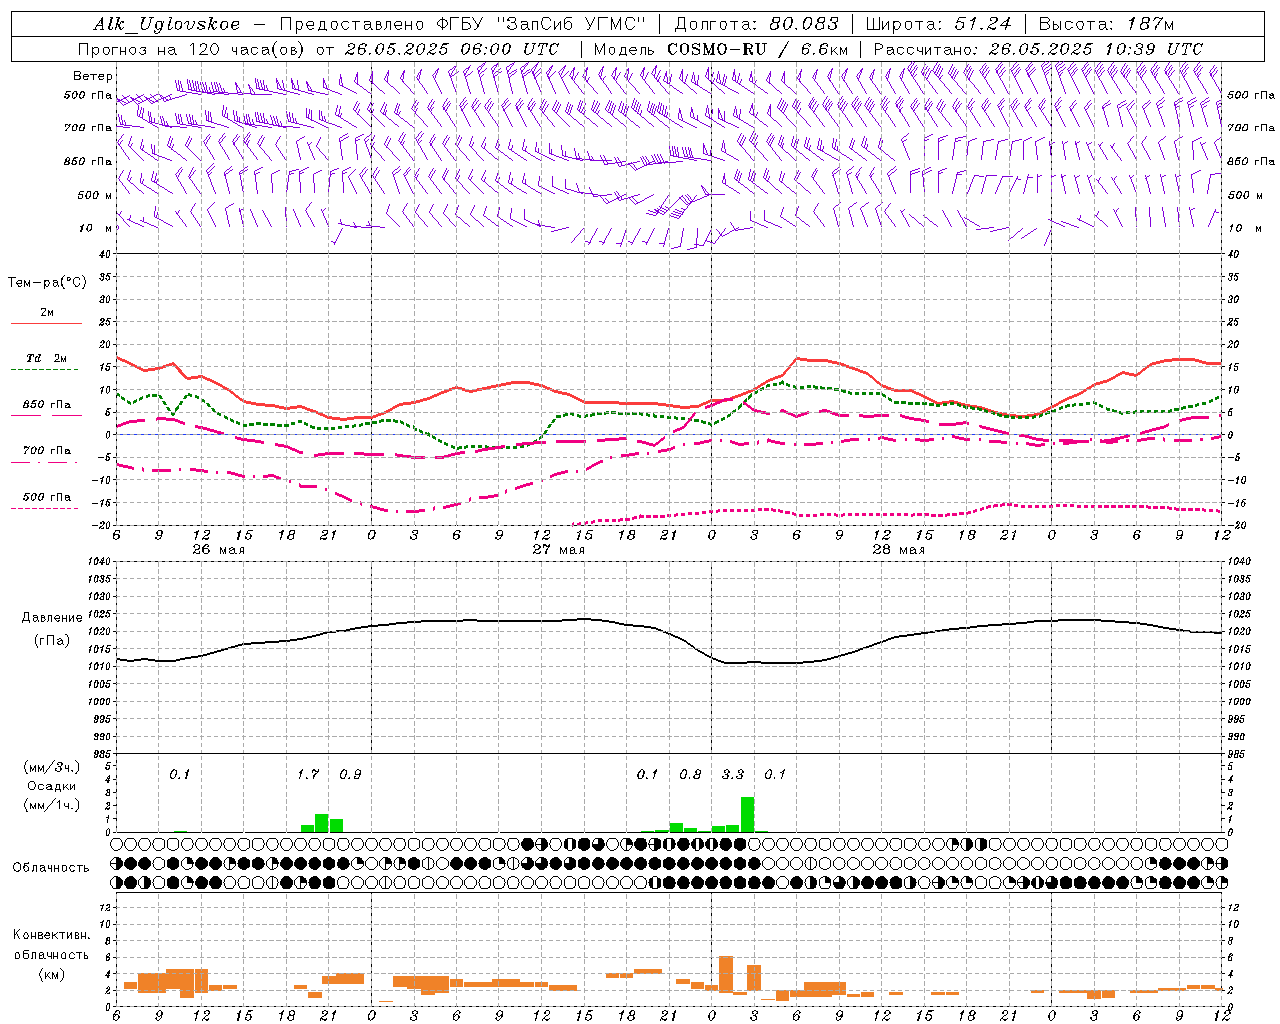Click the precipitation total 1.7
Viewport: 1280px width, 1024px height.
click(308, 774)
